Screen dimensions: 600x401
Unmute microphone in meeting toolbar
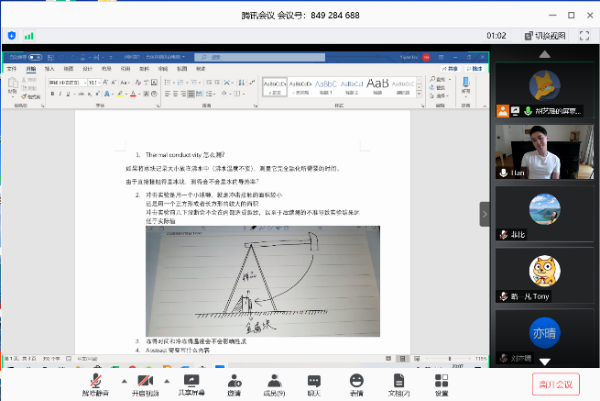(97, 381)
